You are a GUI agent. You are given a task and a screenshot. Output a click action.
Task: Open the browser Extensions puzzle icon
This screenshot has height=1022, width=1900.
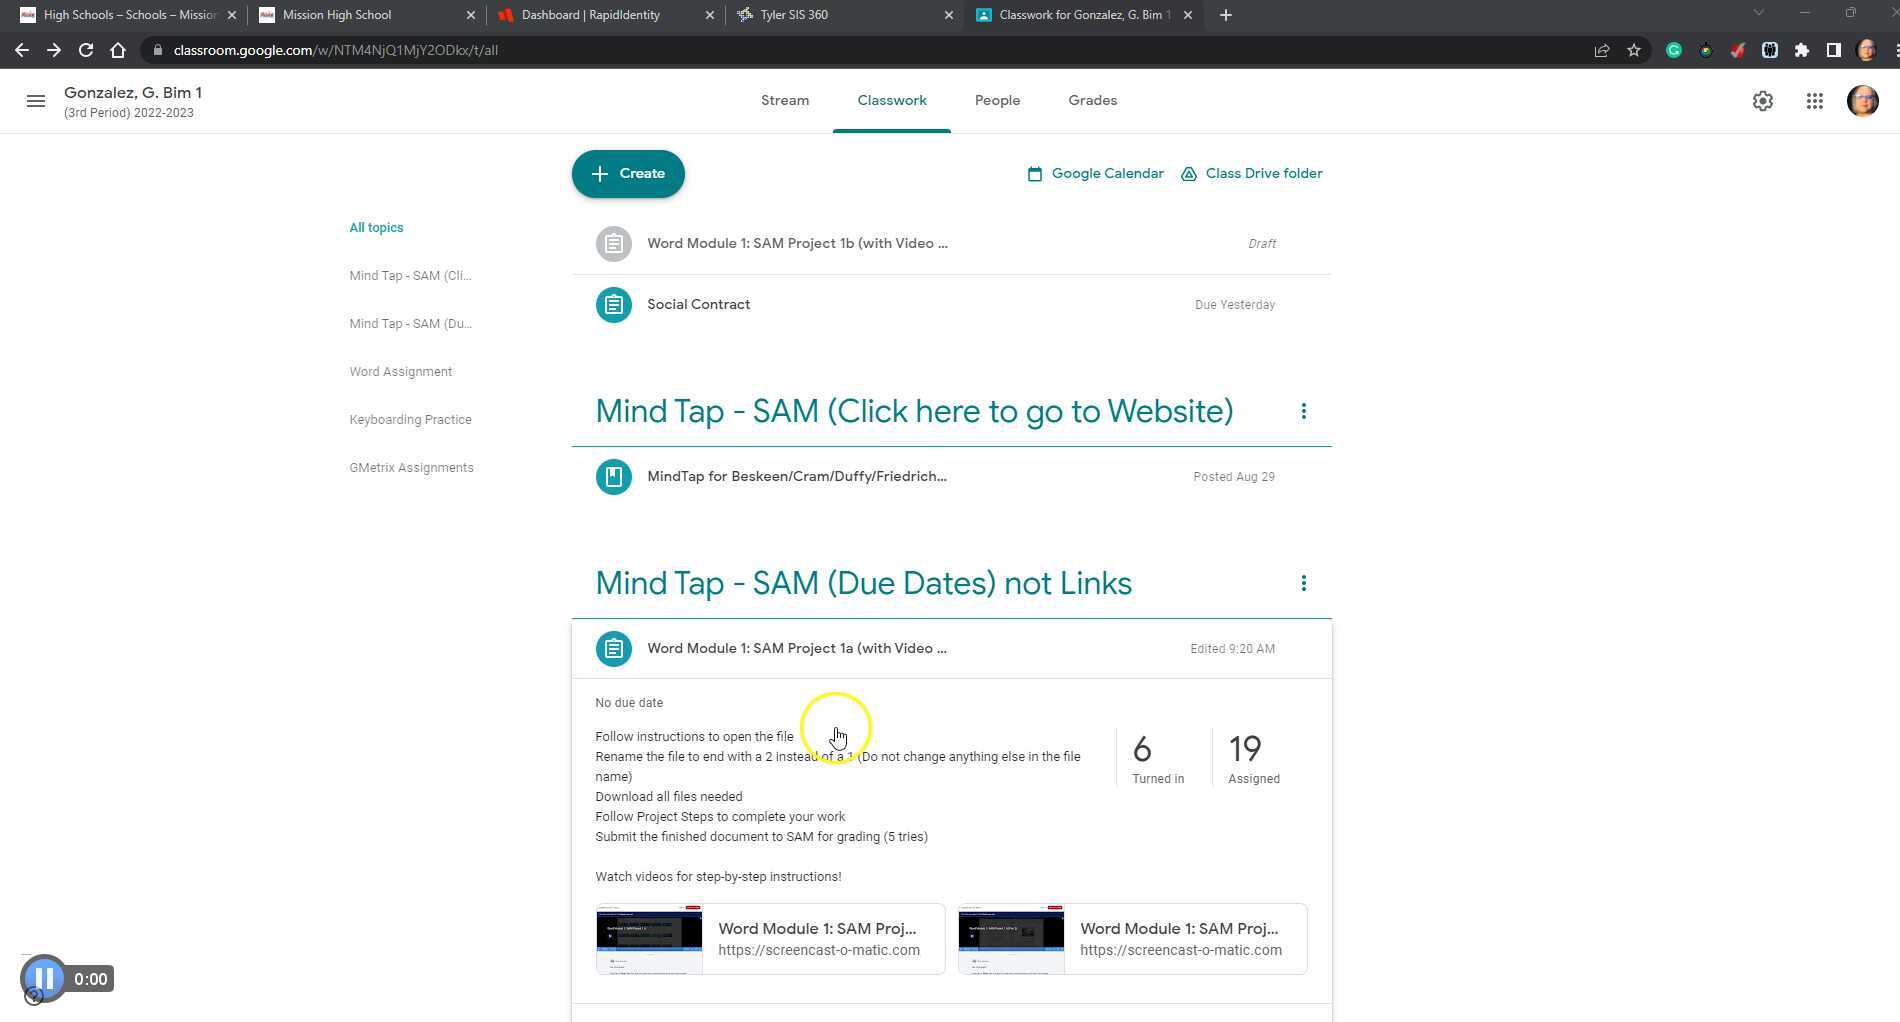[x=1800, y=49]
